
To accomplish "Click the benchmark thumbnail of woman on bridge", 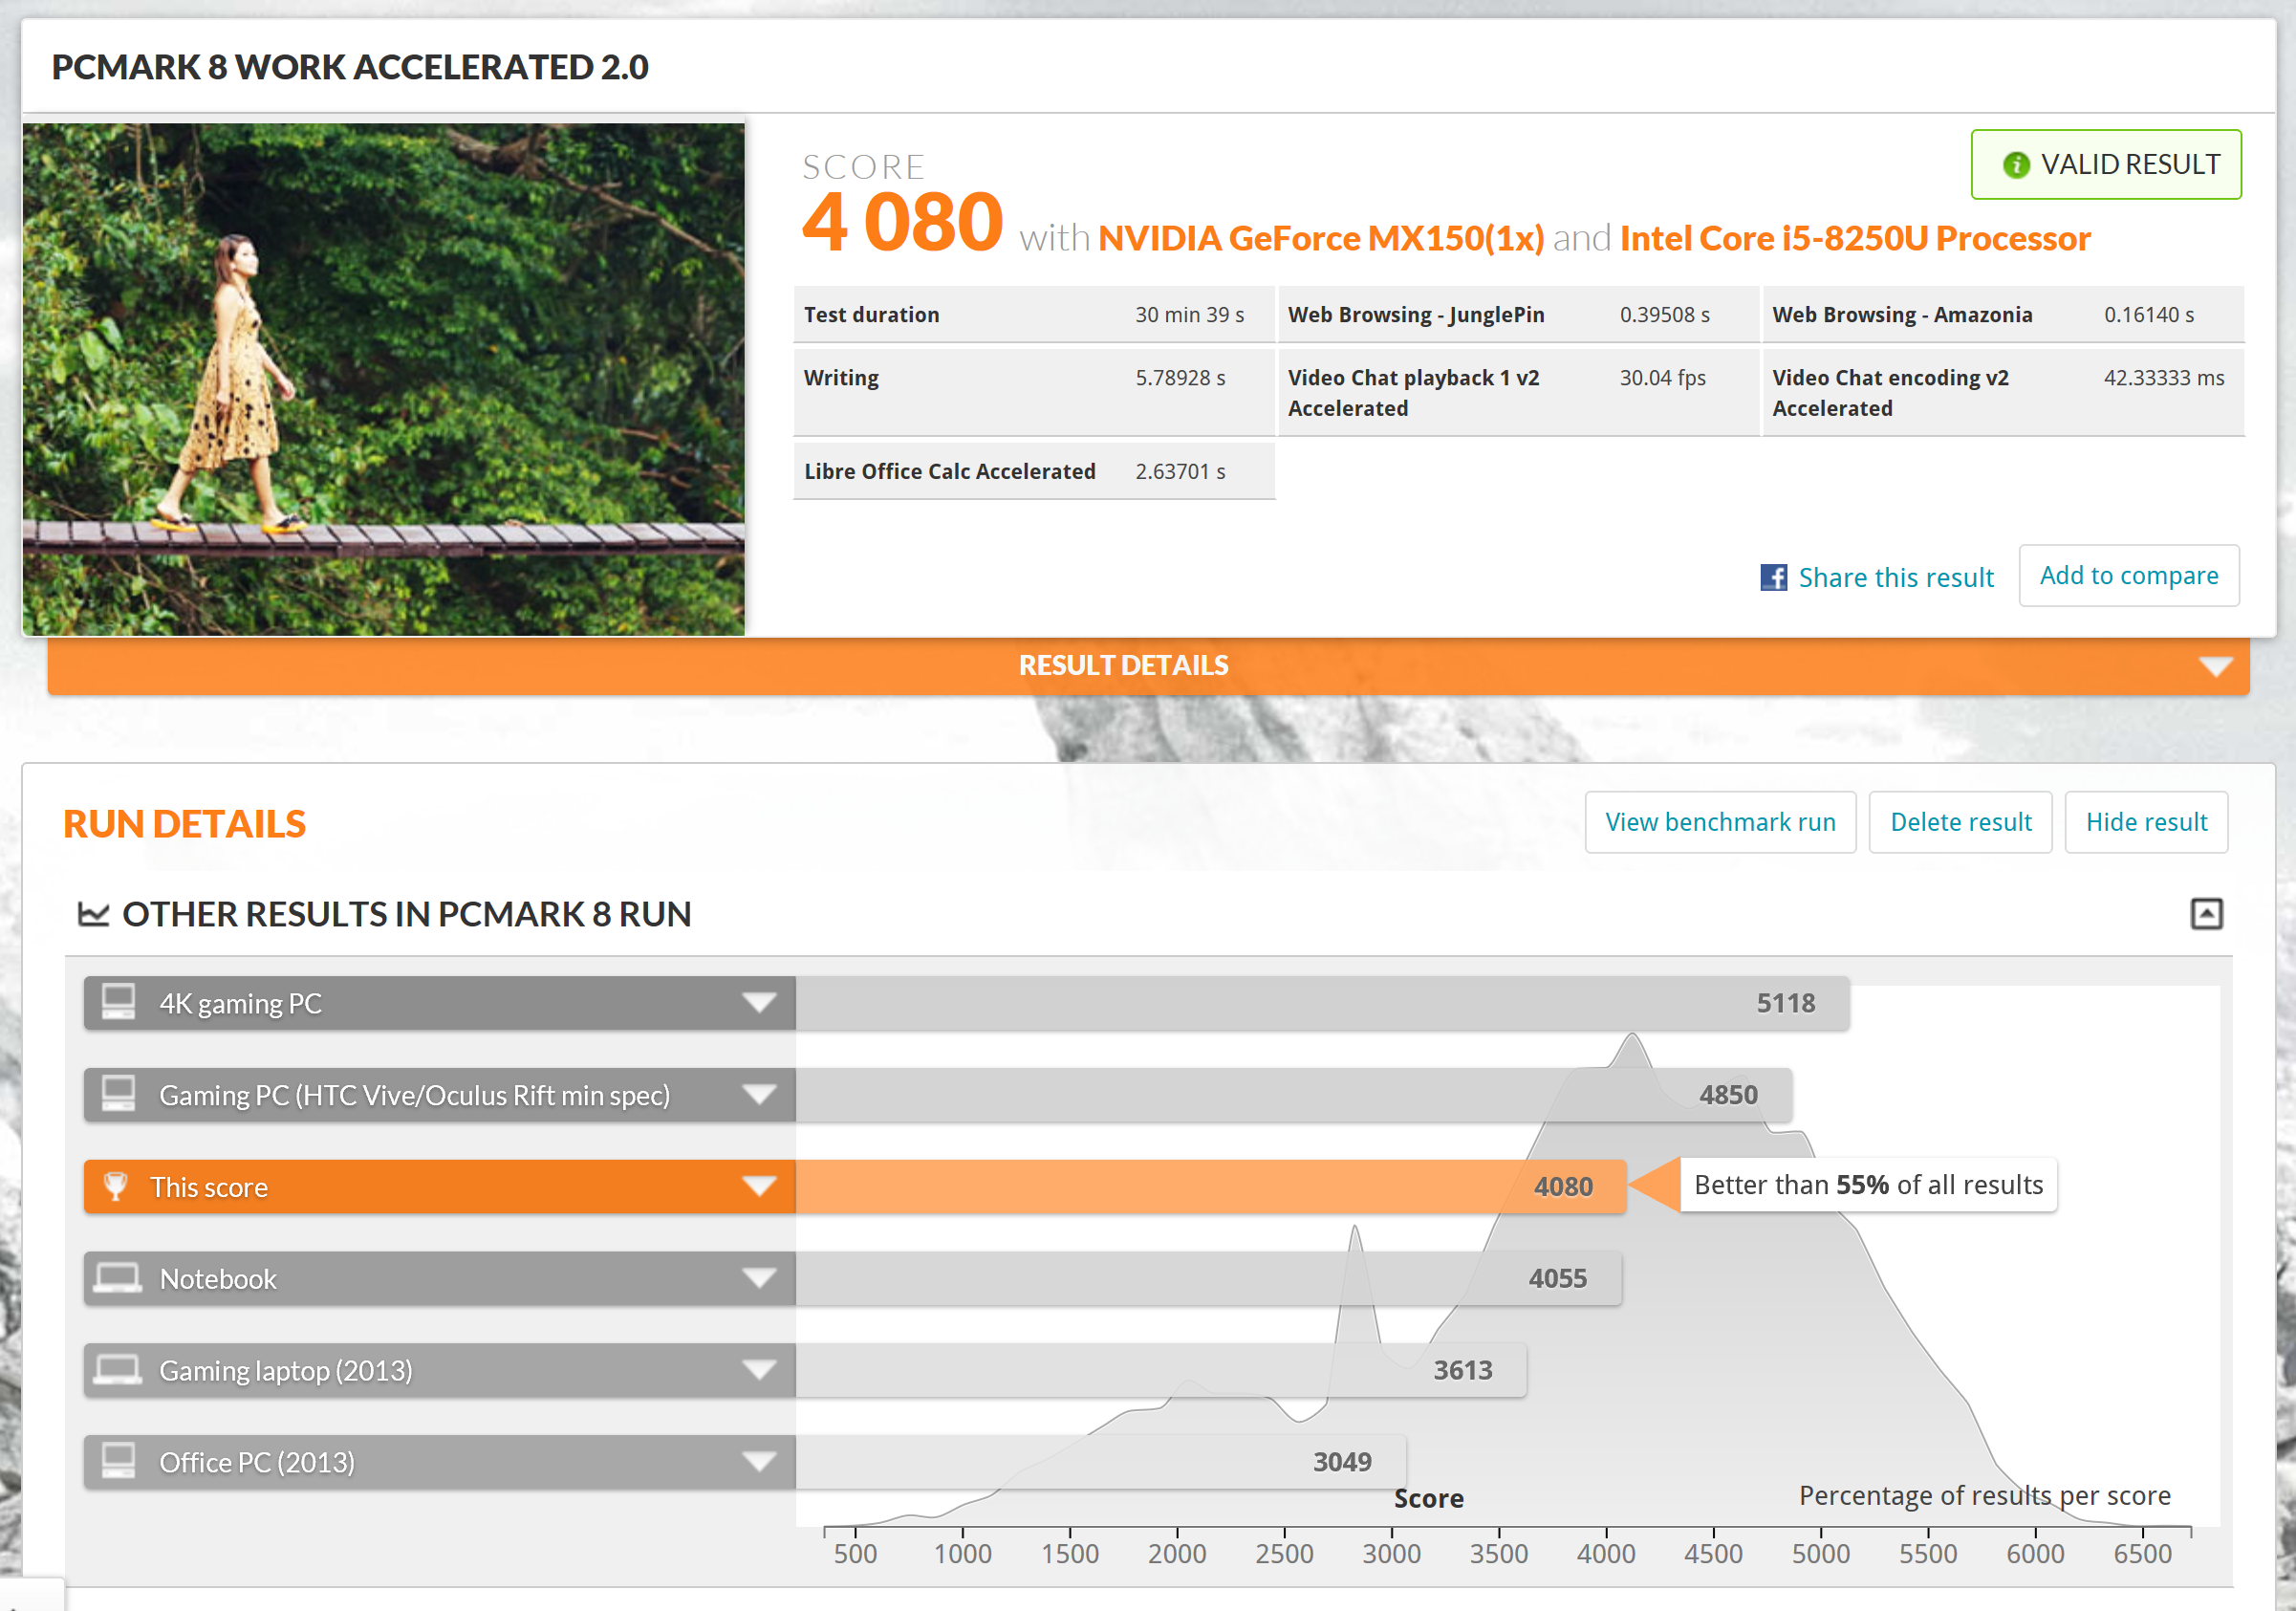I will (383, 379).
